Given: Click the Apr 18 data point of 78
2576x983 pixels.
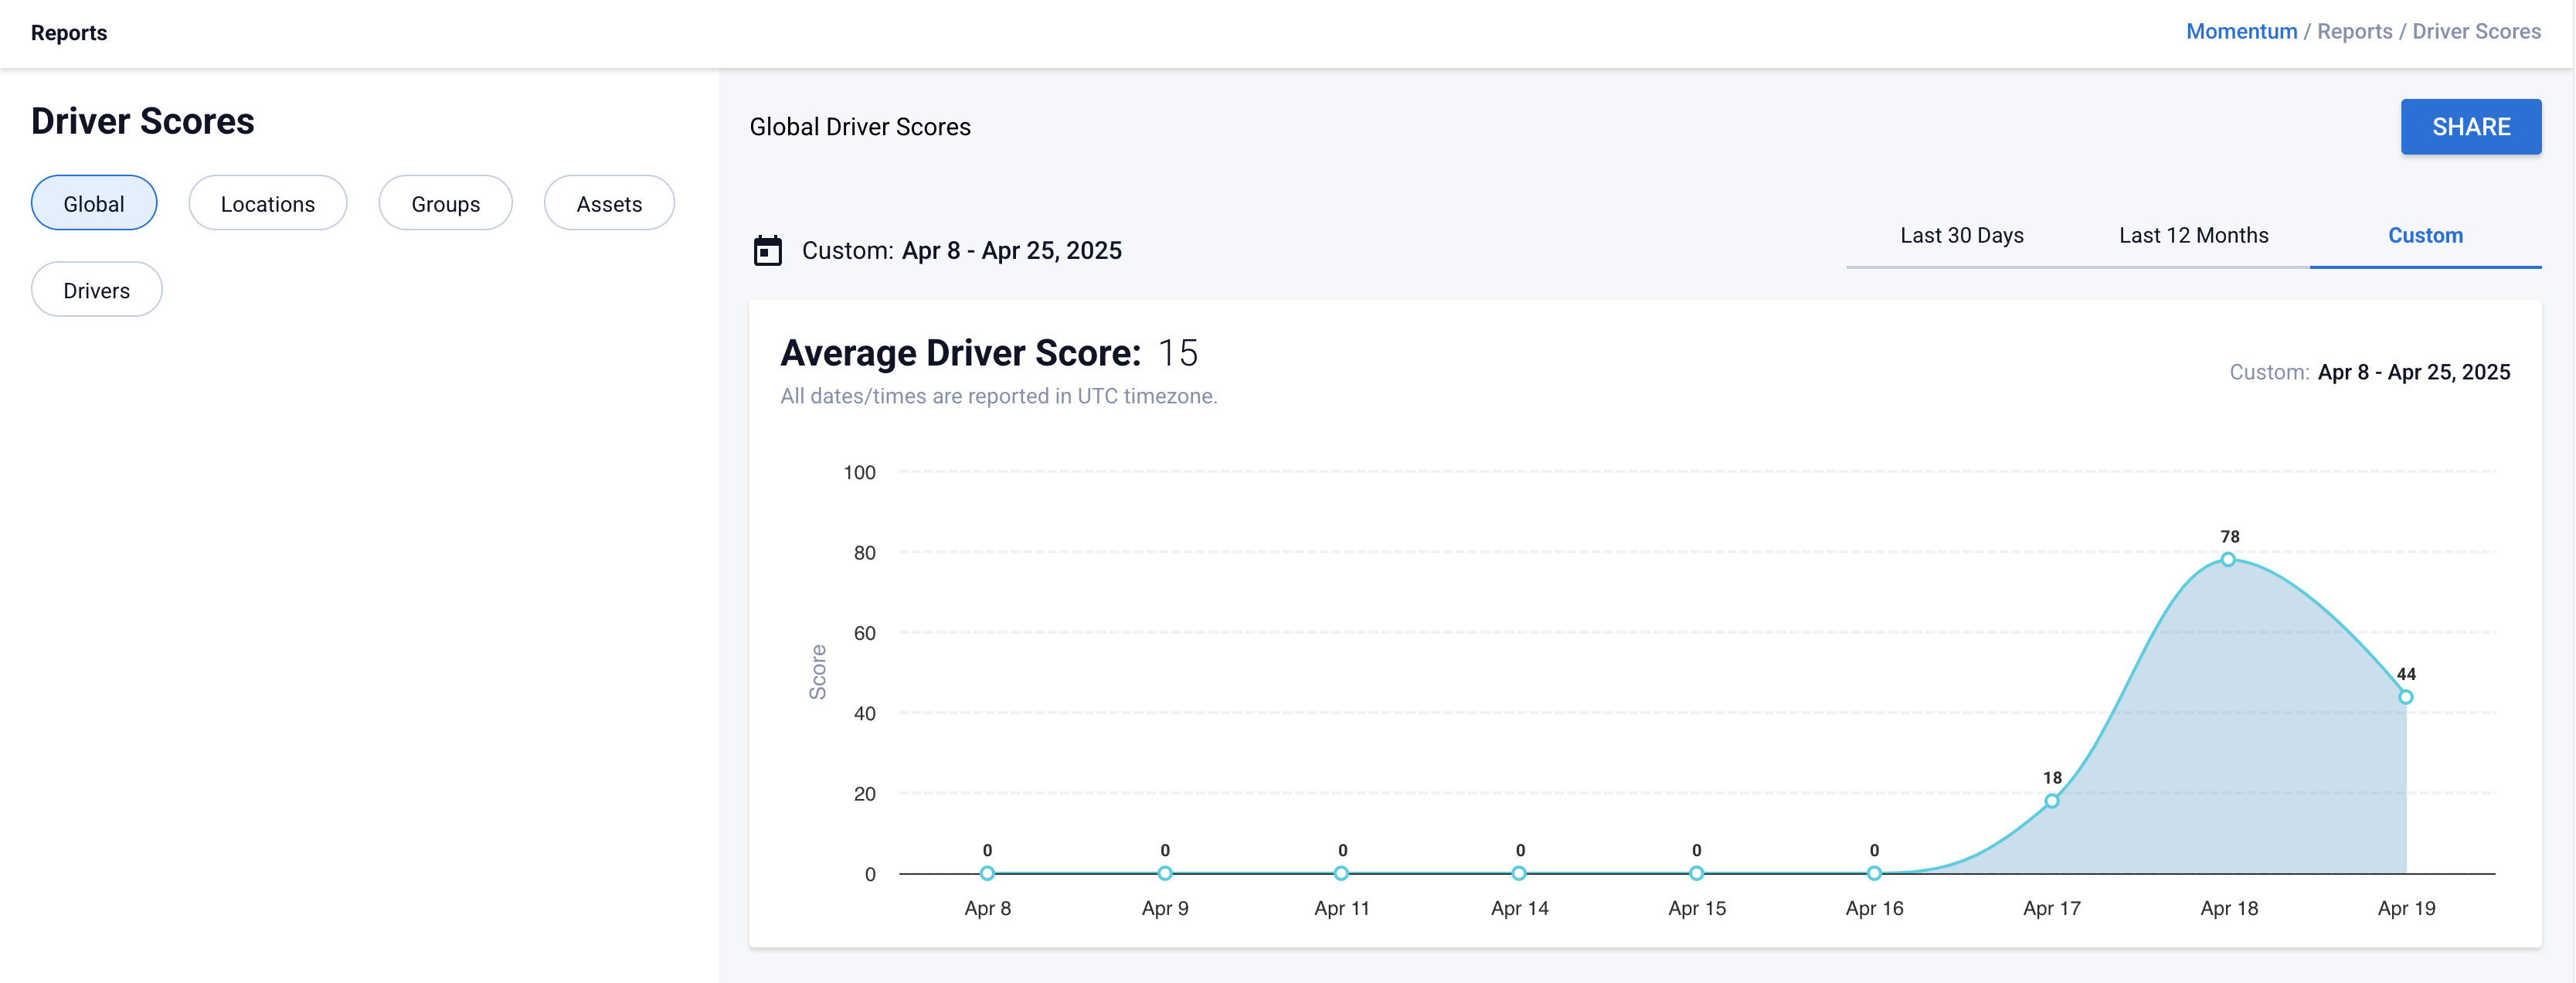Looking at the screenshot, I should pos(2228,560).
